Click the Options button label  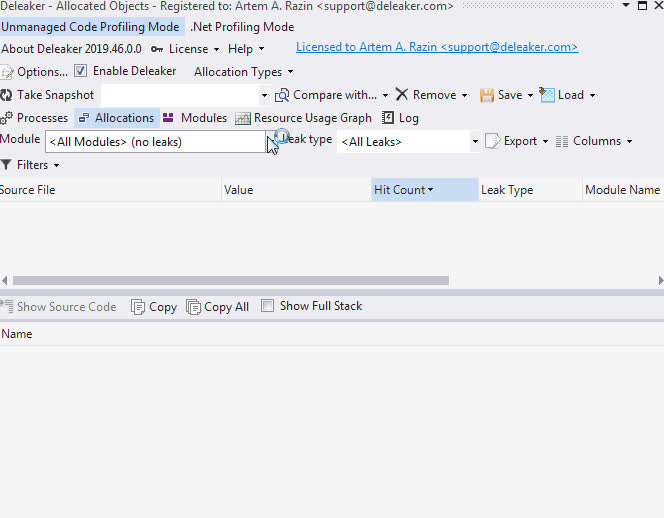(42, 72)
